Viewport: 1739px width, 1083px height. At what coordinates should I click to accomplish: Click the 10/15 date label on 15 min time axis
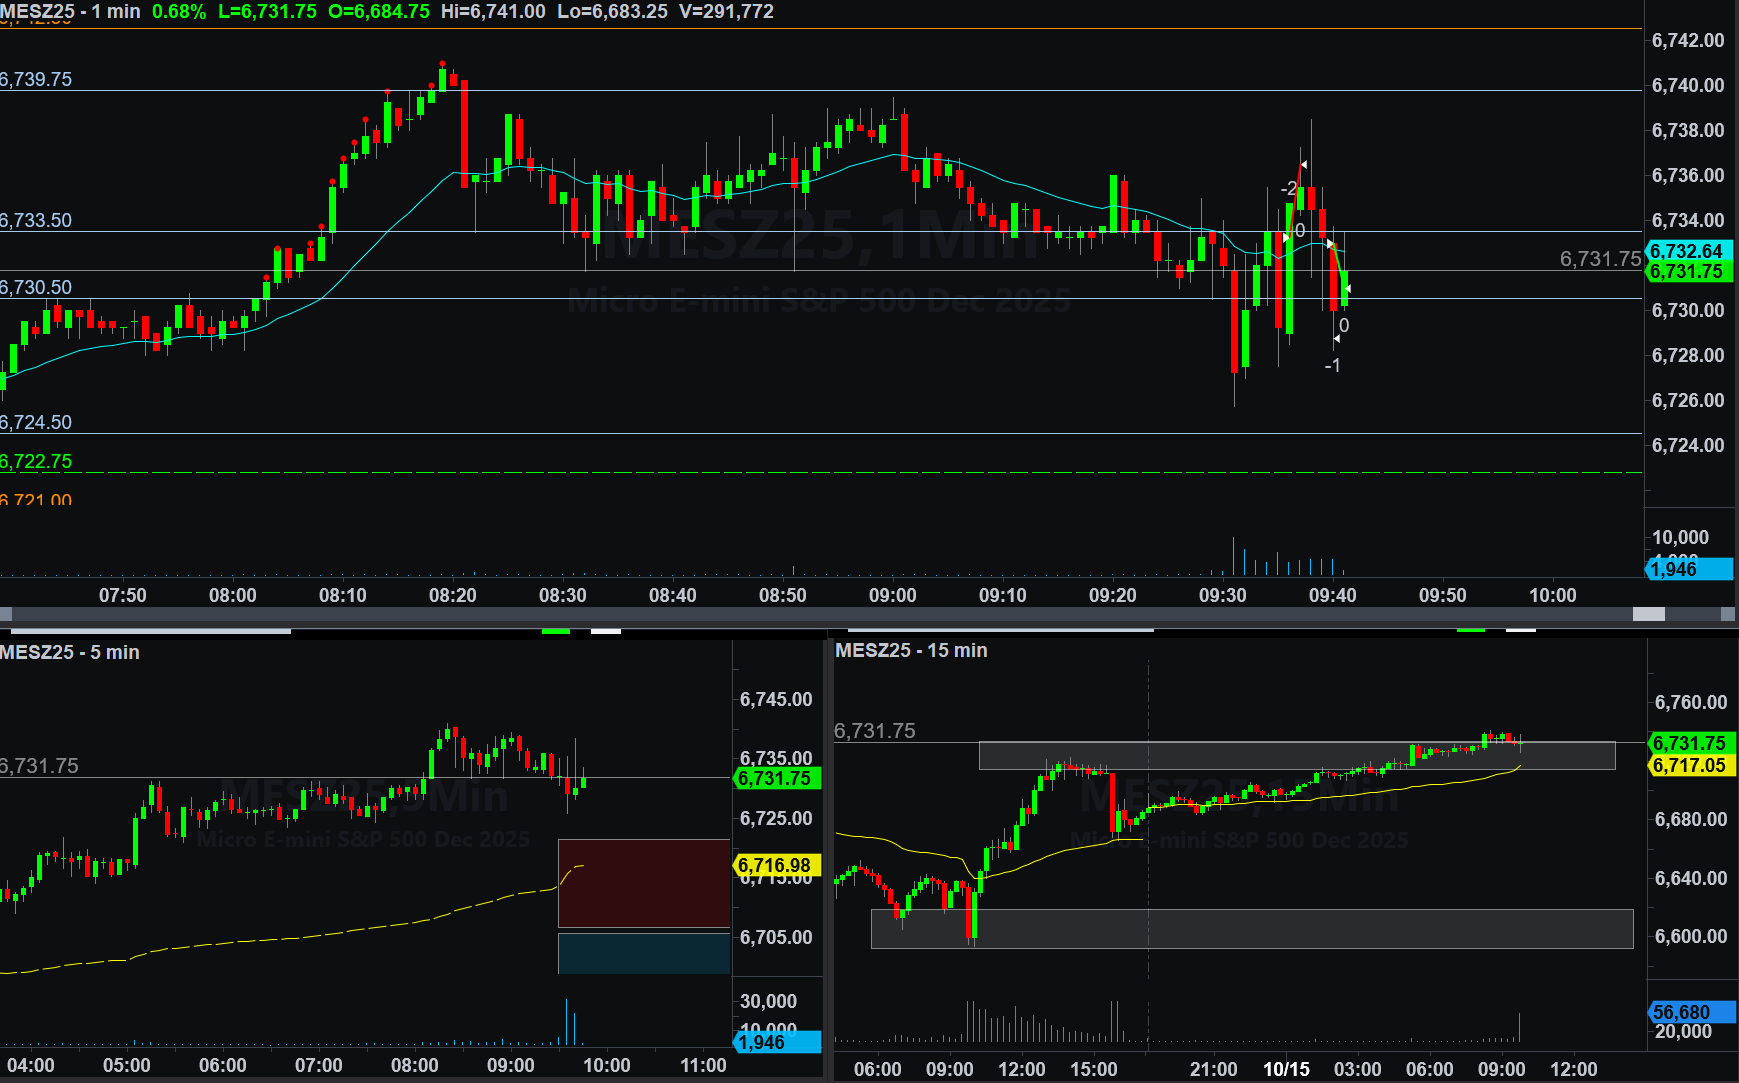[1286, 1069]
